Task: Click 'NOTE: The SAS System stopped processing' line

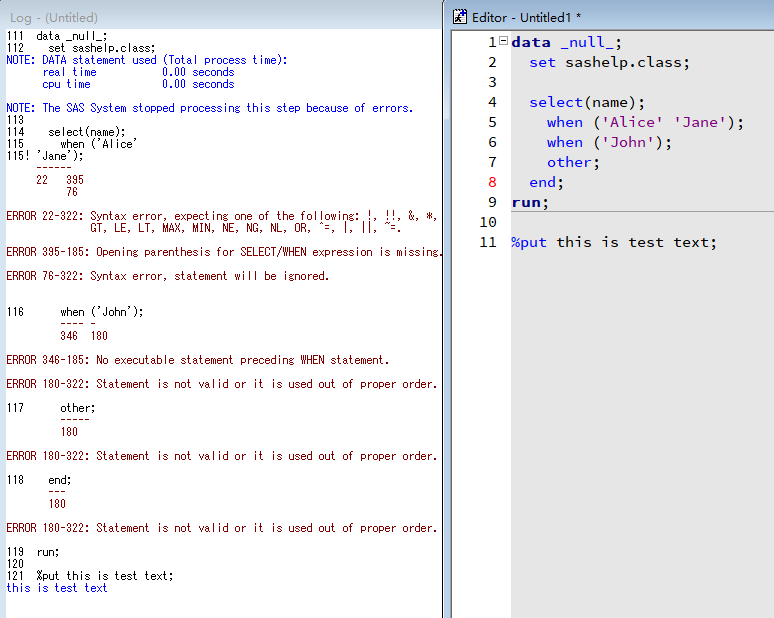Action: coord(209,108)
